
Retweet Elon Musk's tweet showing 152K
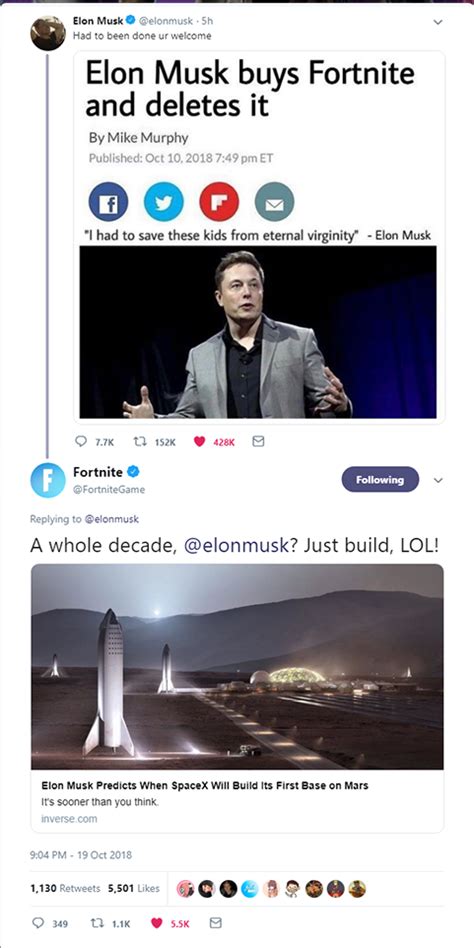(x=138, y=442)
